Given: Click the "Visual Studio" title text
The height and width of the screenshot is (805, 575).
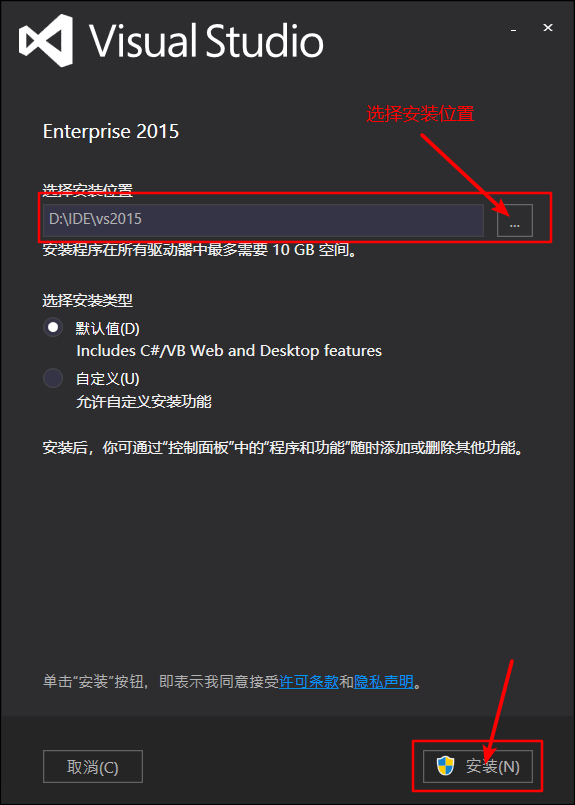Looking at the screenshot, I should 206,41.
